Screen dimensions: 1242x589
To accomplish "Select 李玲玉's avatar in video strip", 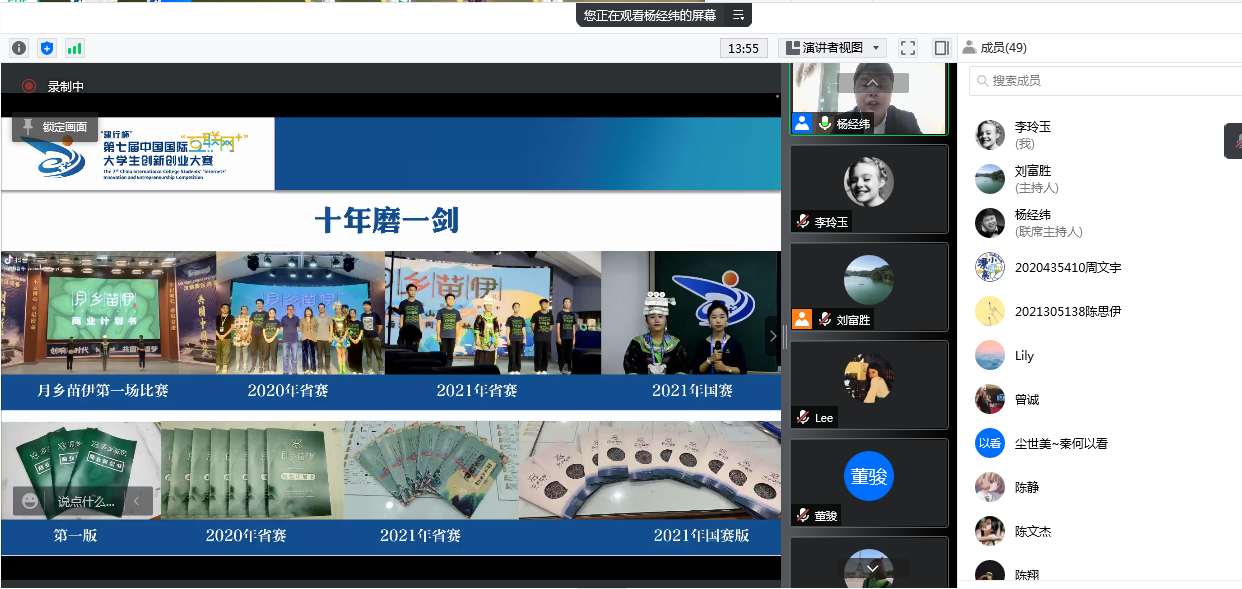I will click(x=869, y=182).
